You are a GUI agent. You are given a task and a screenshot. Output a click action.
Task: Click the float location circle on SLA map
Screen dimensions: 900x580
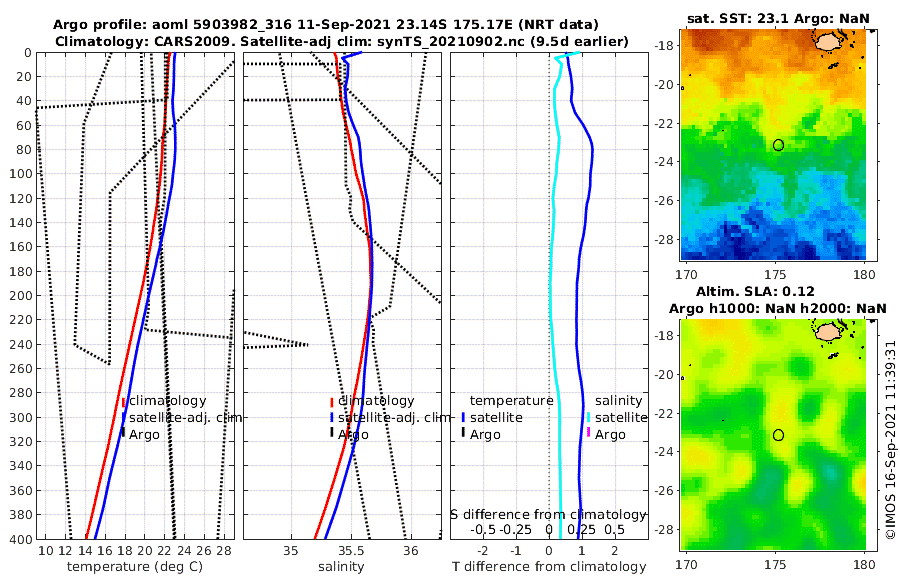(778, 435)
